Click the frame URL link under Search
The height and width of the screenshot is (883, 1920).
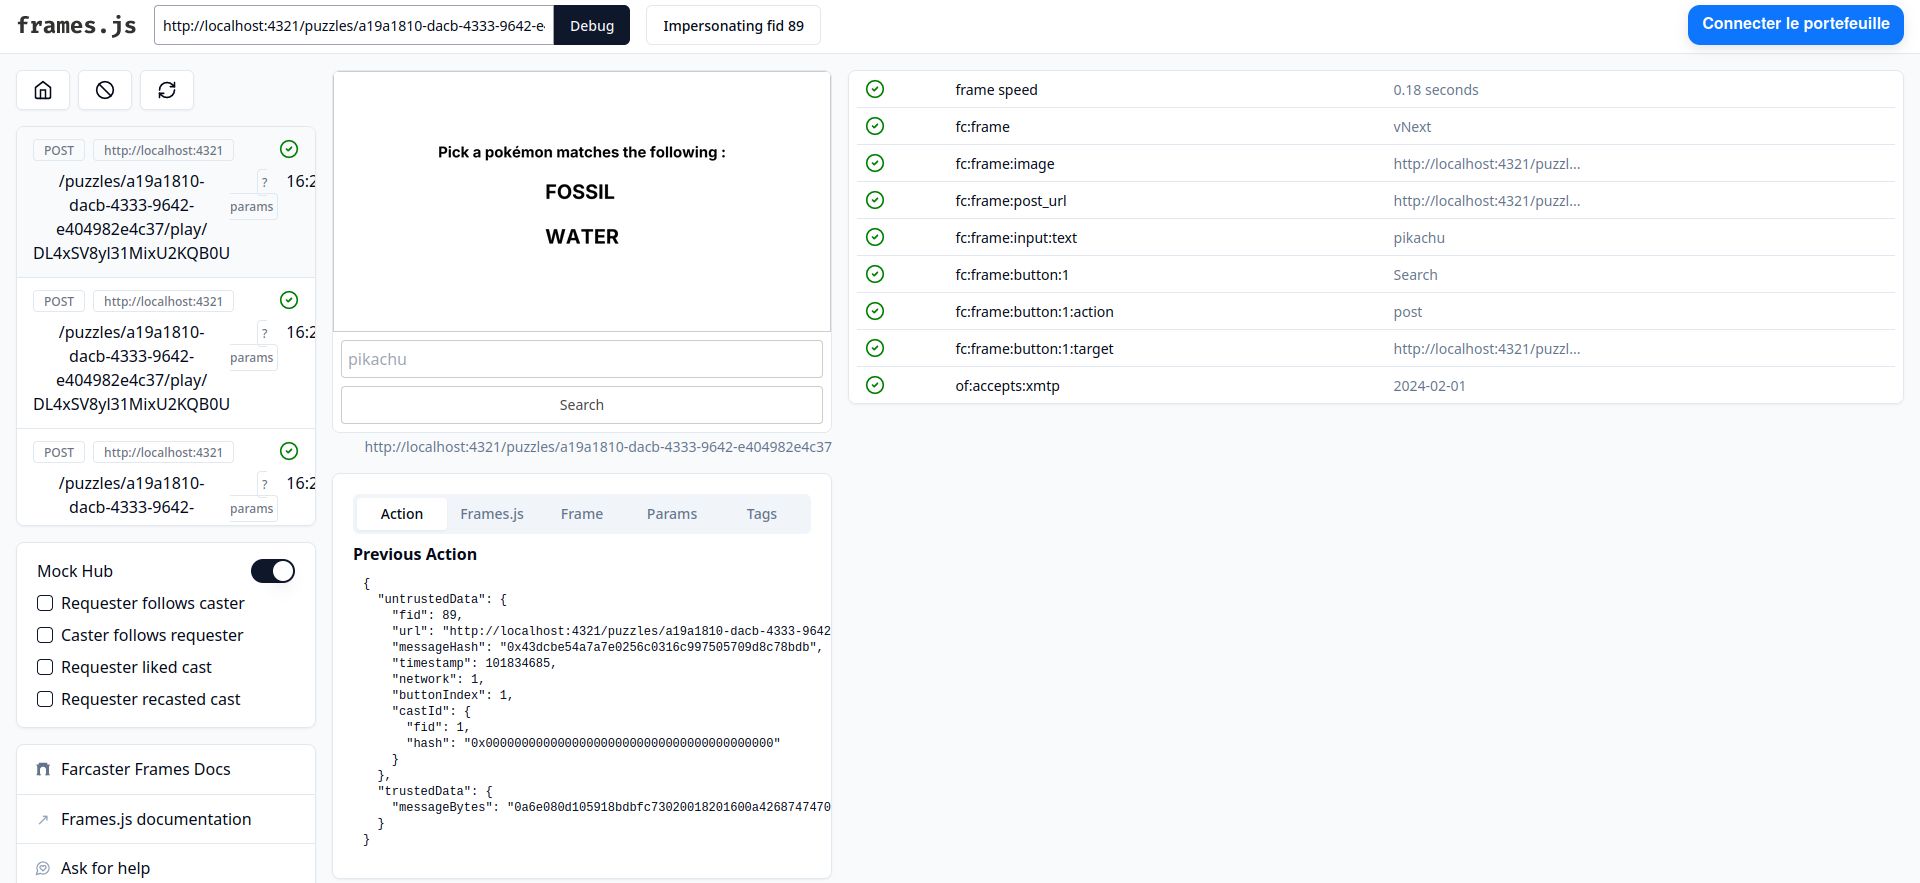tap(598, 447)
